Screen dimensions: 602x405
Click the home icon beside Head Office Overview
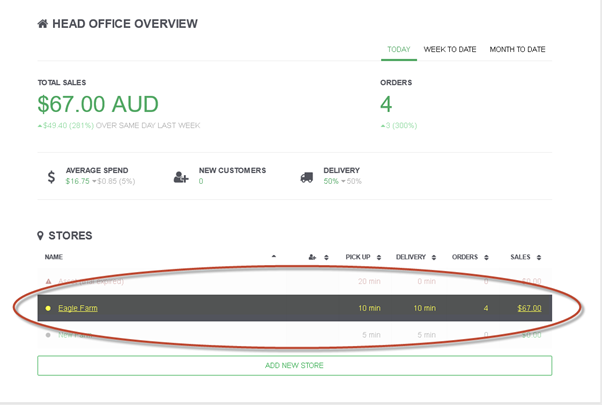(x=43, y=24)
